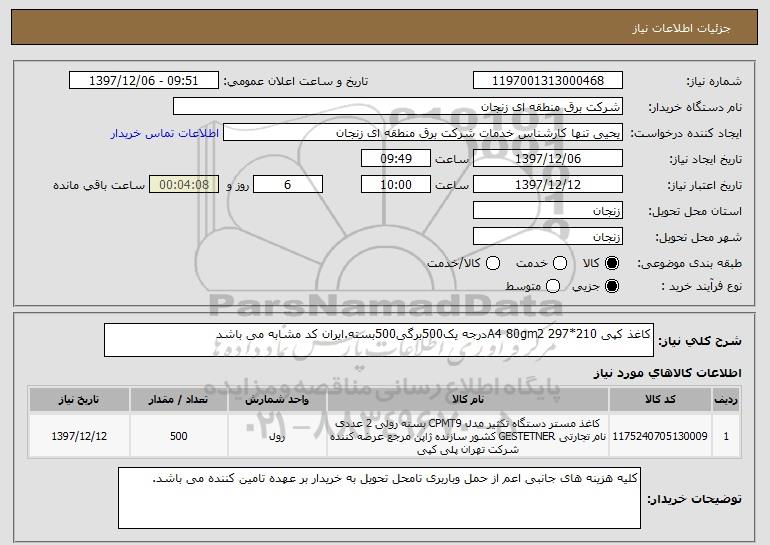Click buyer organization name field شرکت برق منطقه ای زنجان

click(398, 107)
